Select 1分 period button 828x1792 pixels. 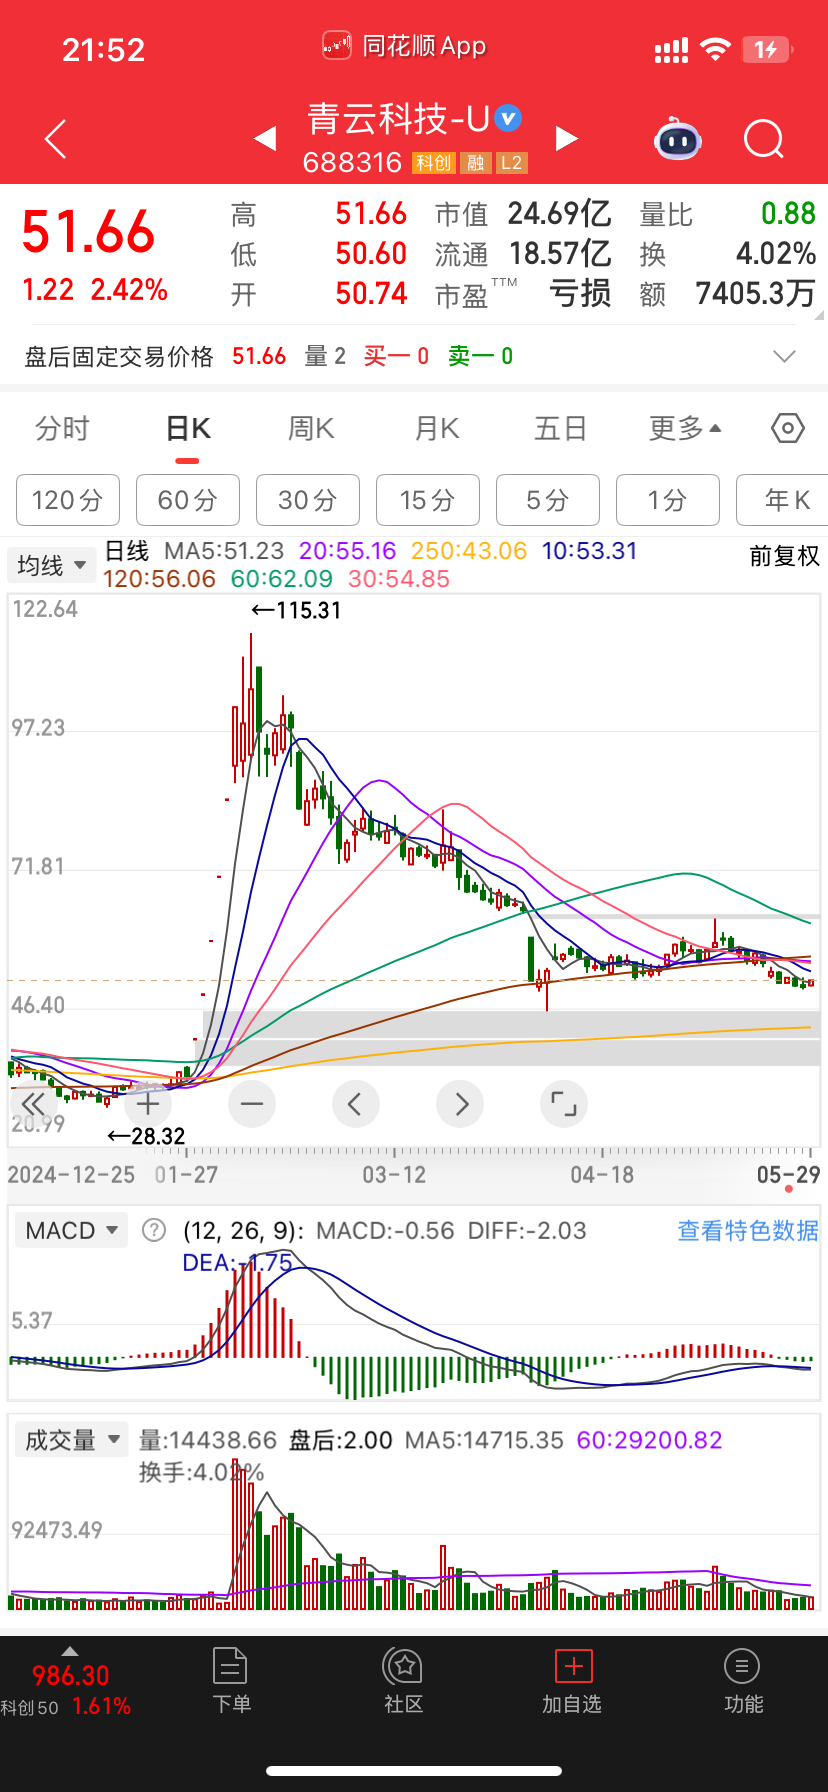668,500
